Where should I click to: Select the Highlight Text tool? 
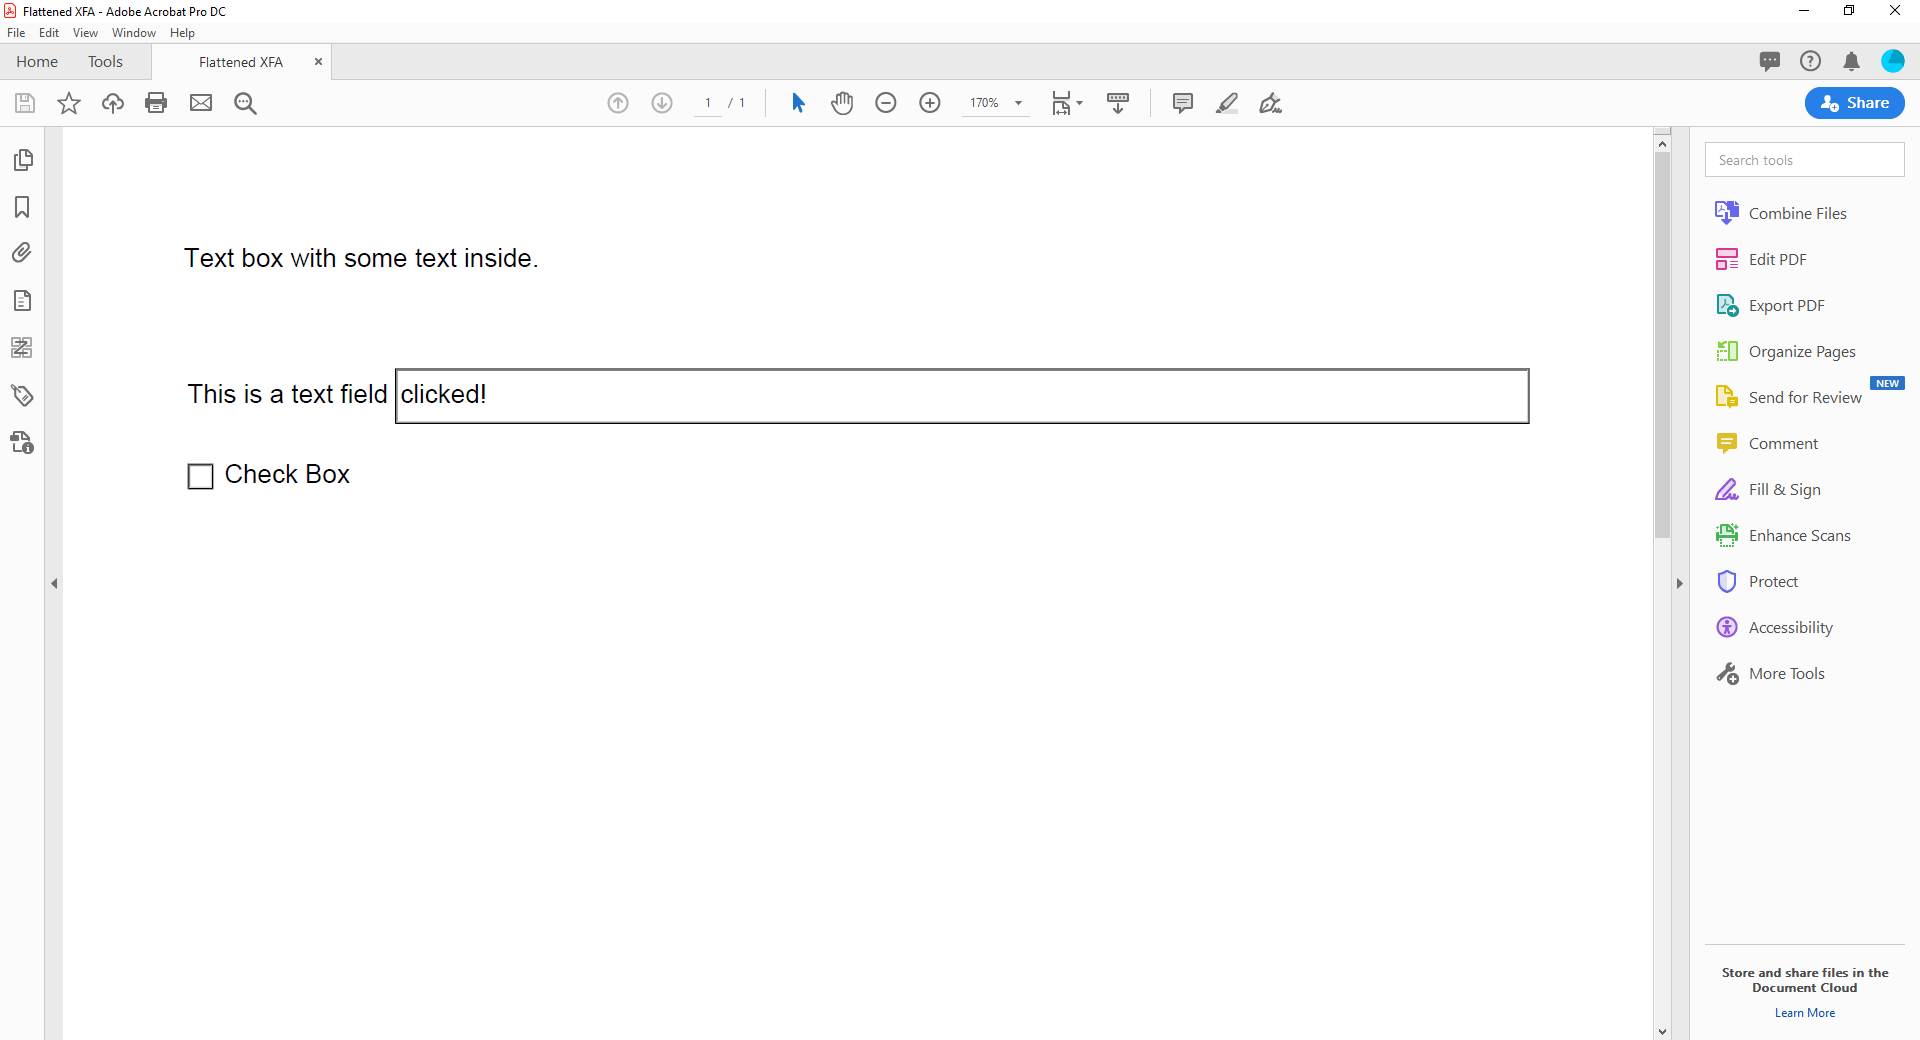pos(1226,103)
